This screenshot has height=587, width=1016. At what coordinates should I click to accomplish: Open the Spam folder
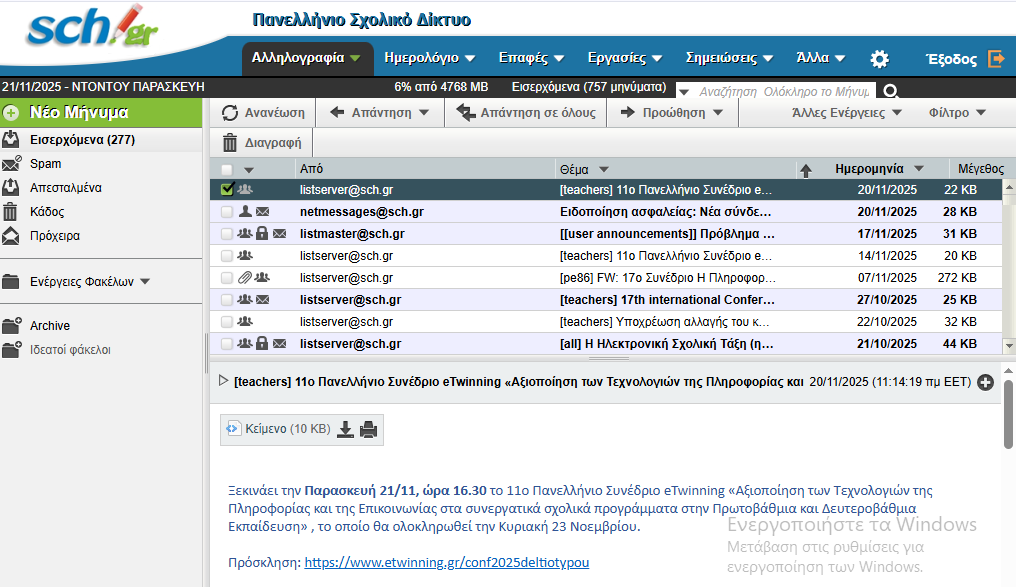(x=45, y=164)
